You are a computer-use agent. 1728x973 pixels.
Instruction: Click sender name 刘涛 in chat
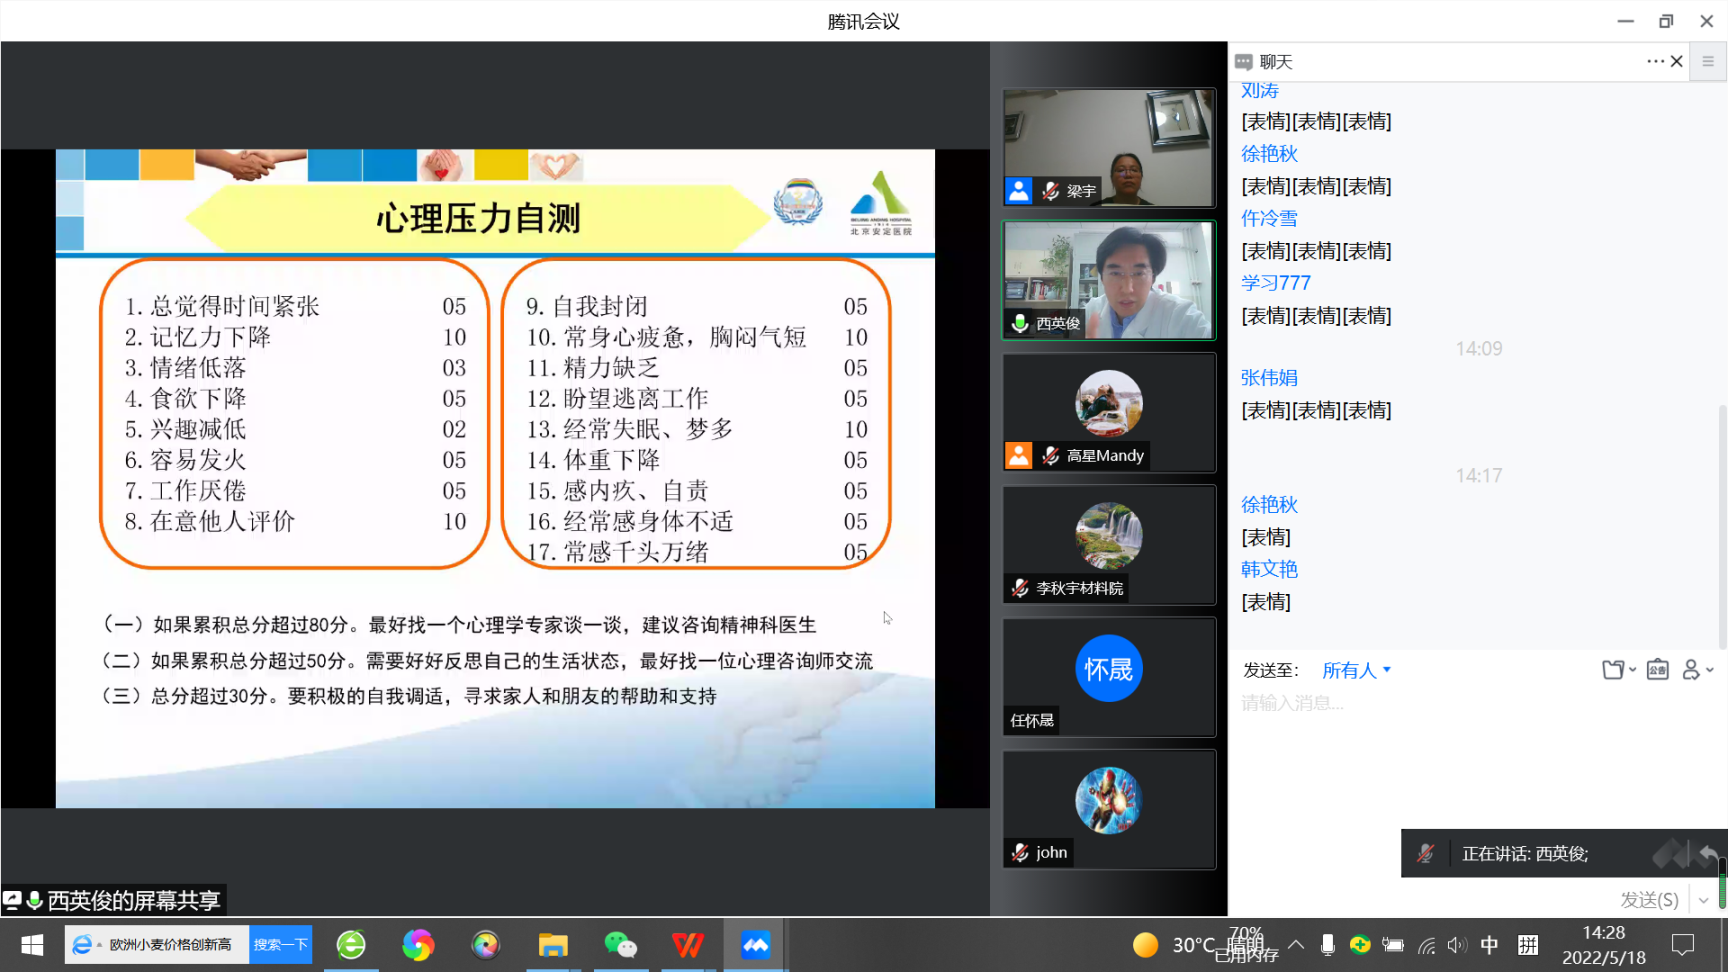pyautogui.click(x=1260, y=91)
